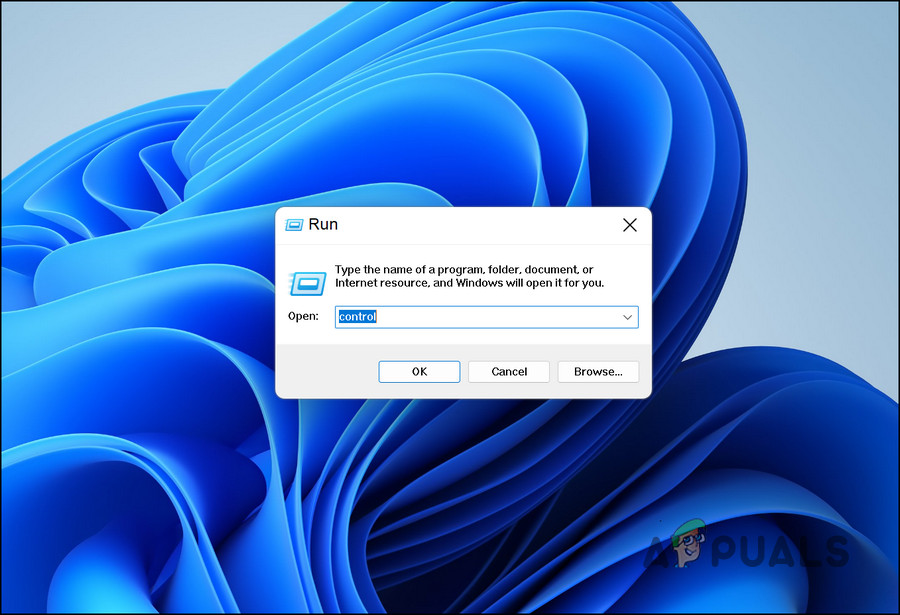Click the large Run program icon
The width and height of the screenshot is (900, 615).
pyautogui.click(x=308, y=283)
